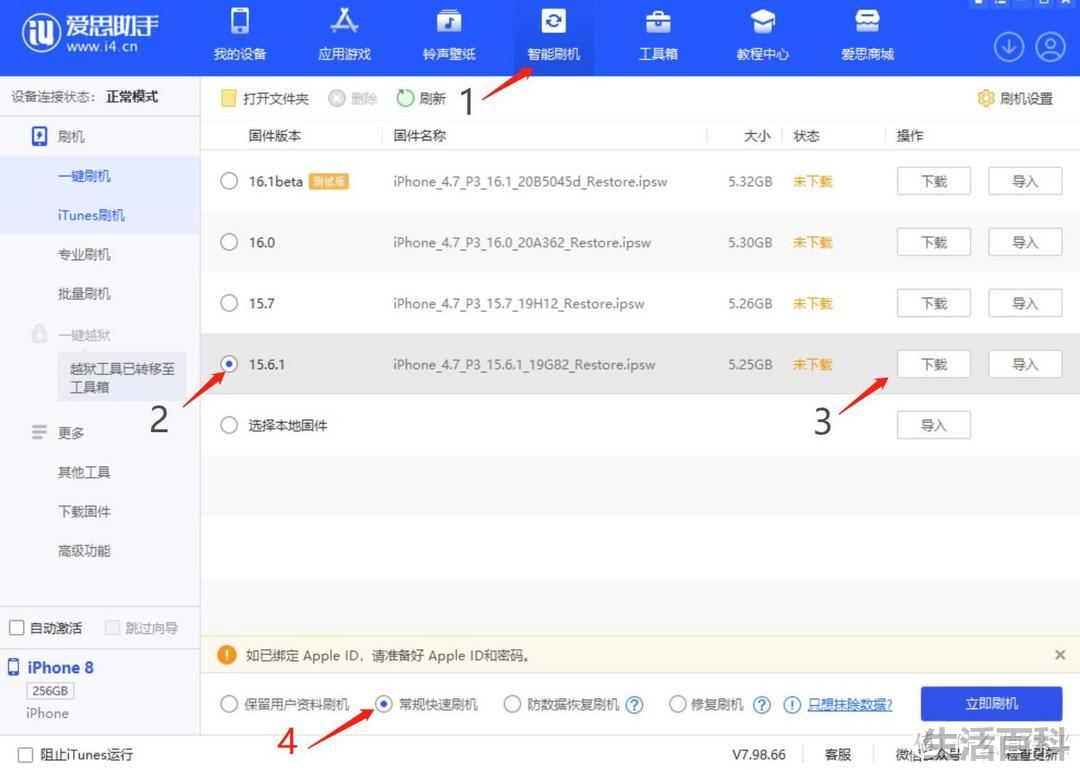Viewport: 1080px width, 770px height.
Task: Click the 固件版本 column header
Action: tap(275, 136)
